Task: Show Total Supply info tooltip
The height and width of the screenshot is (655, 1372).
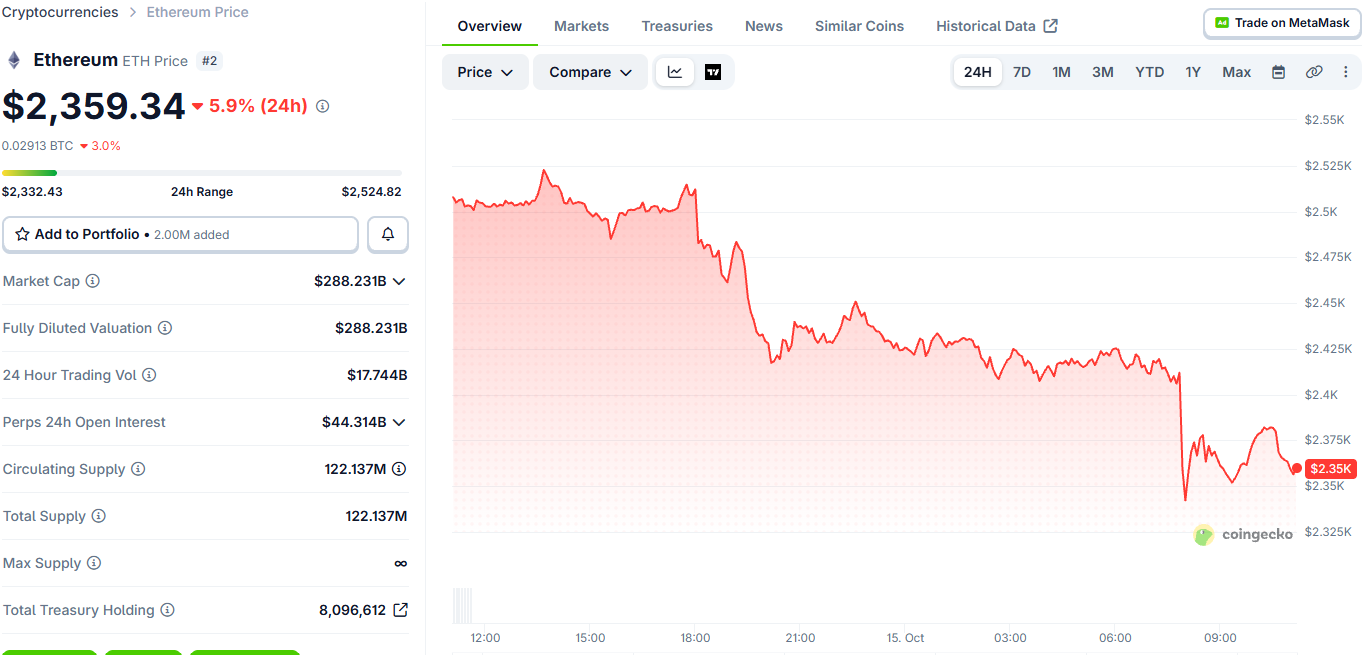Action: 98,516
